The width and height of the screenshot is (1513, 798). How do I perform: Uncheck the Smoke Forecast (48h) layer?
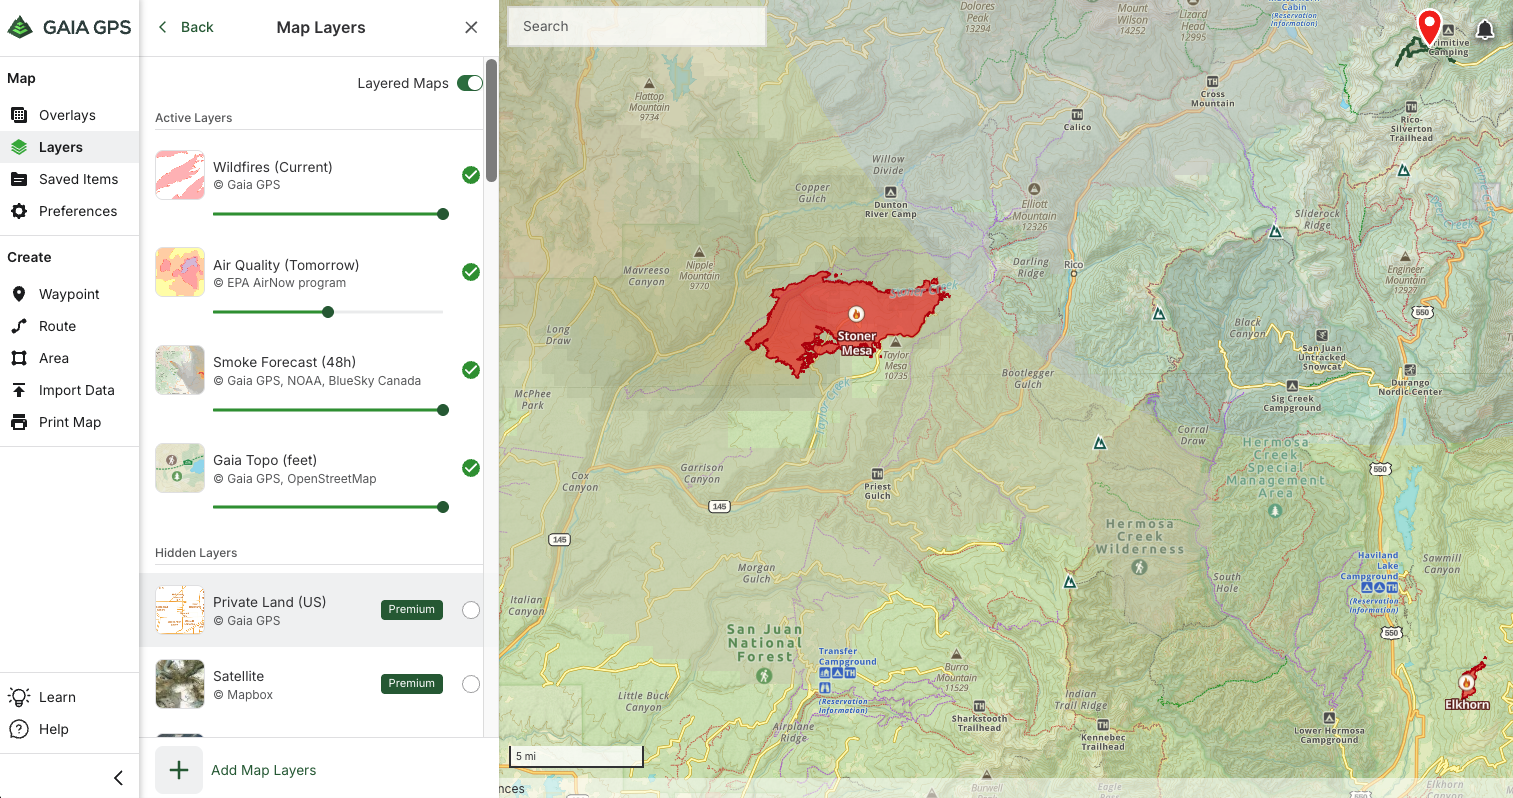pos(471,370)
